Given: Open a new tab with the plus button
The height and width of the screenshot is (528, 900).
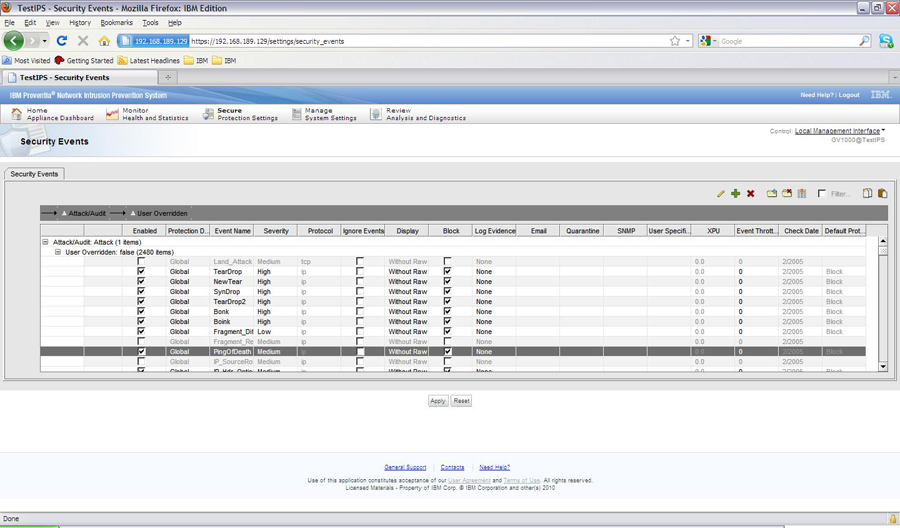Looking at the screenshot, I should point(168,77).
